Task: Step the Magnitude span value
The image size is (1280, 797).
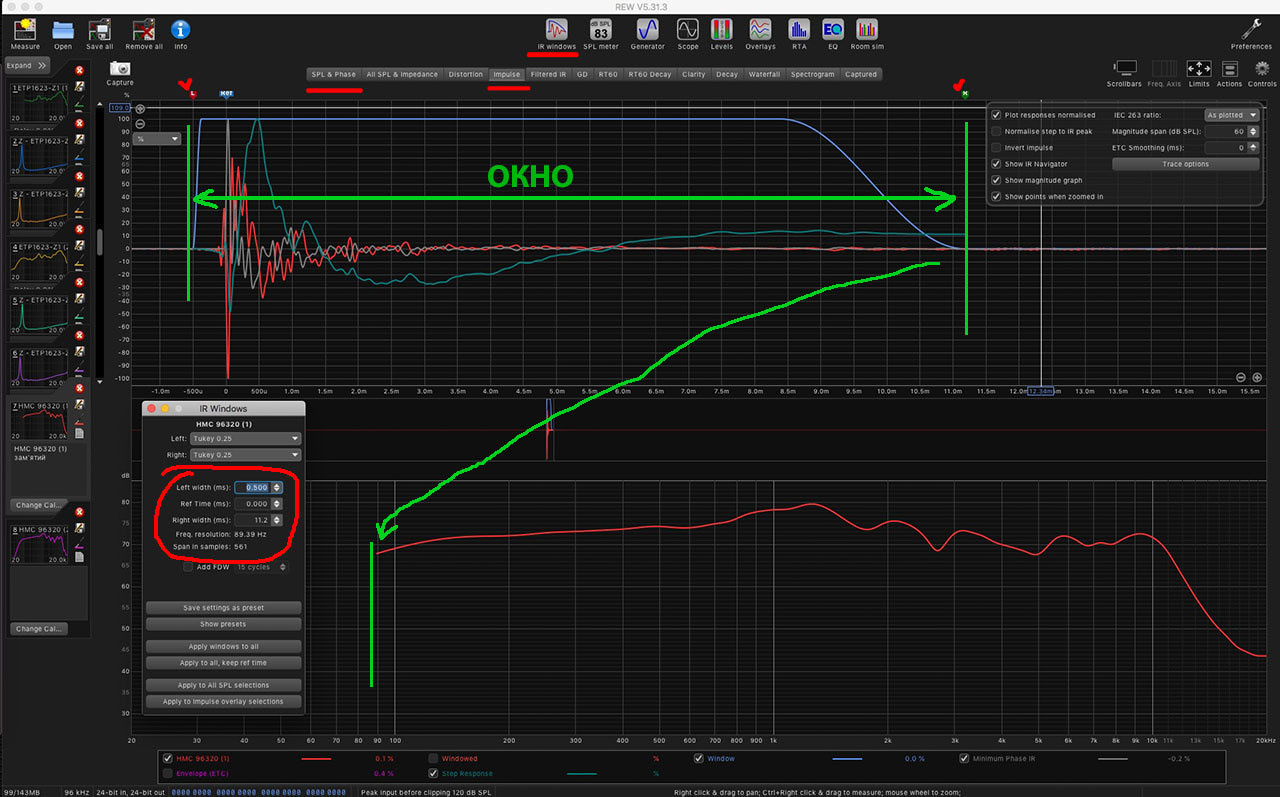Action: pos(1252,131)
